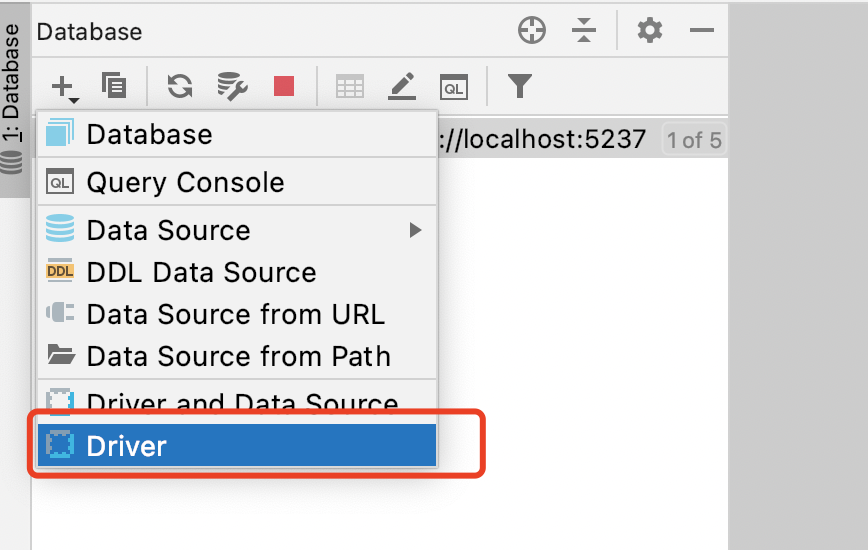Select the Driver menu item

pyautogui.click(x=237, y=445)
